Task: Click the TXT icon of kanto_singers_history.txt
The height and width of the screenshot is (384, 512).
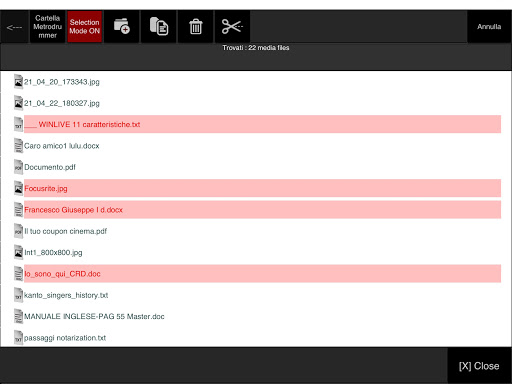Action: 18,295
